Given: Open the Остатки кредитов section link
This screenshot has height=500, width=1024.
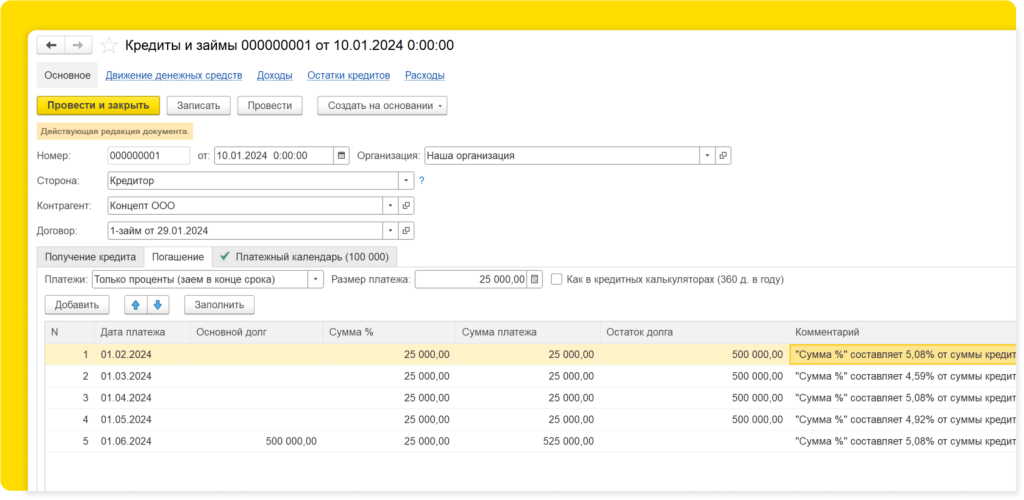Looking at the screenshot, I should [349, 75].
